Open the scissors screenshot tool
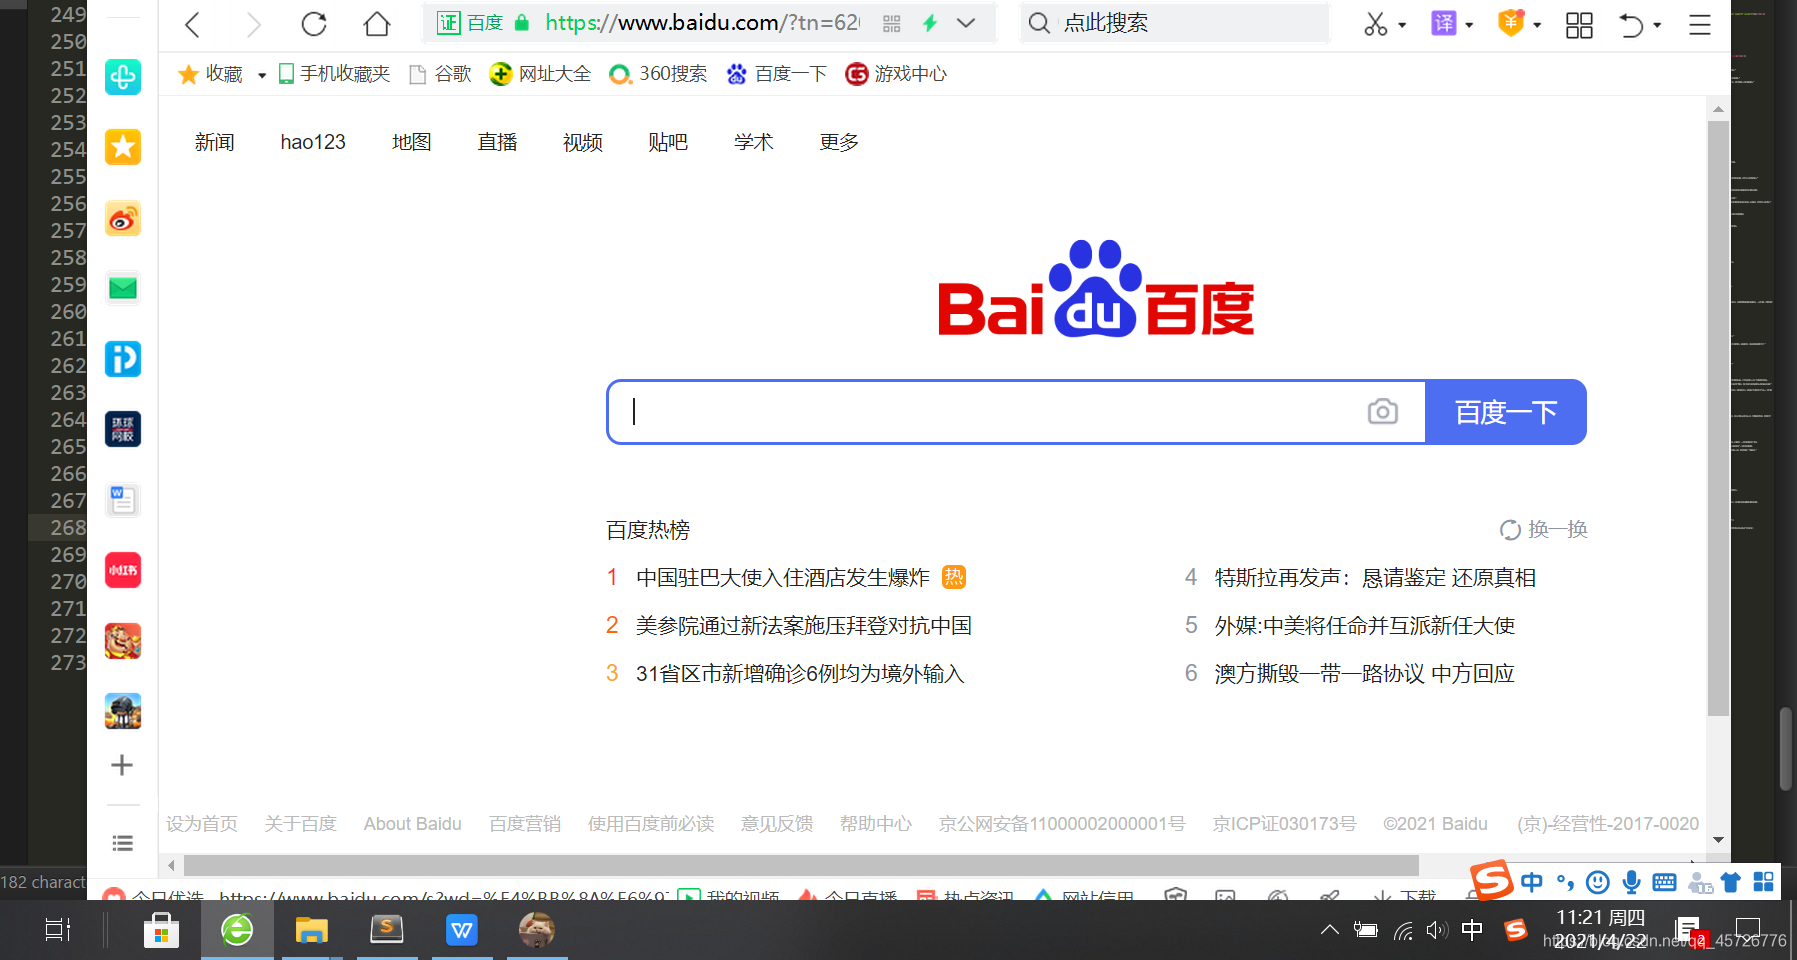Viewport: 1797px width, 960px height. pos(1376,24)
